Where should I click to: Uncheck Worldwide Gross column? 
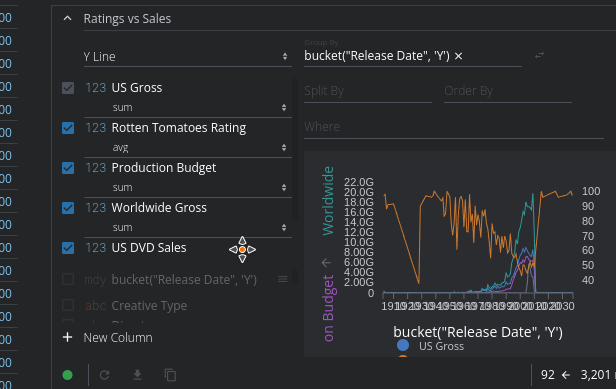click(x=68, y=208)
